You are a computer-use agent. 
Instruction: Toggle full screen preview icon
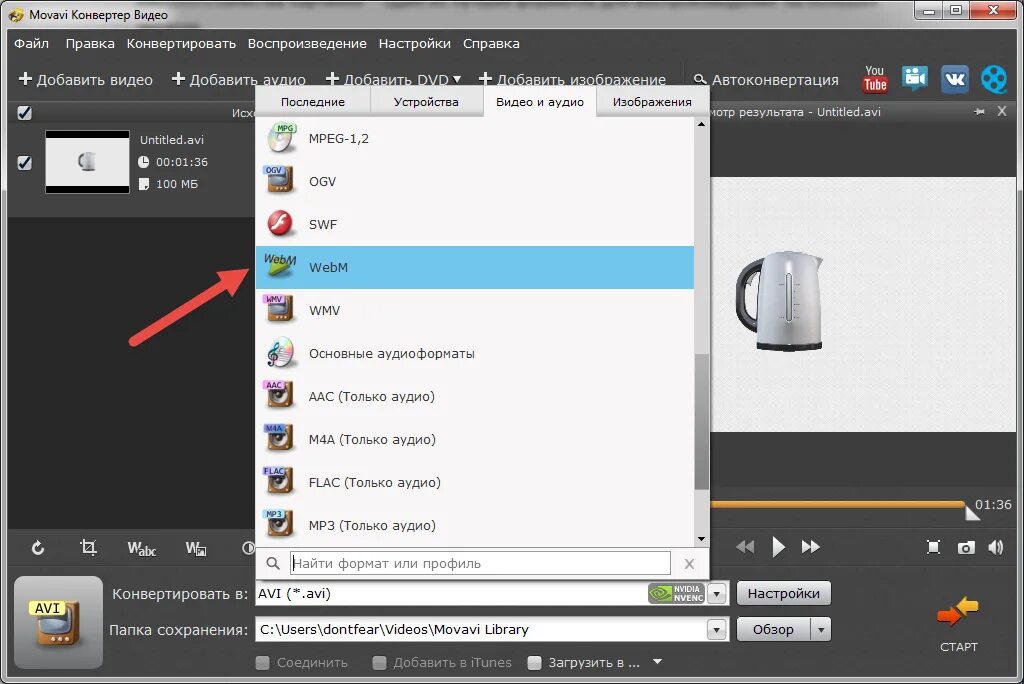click(x=933, y=547)
